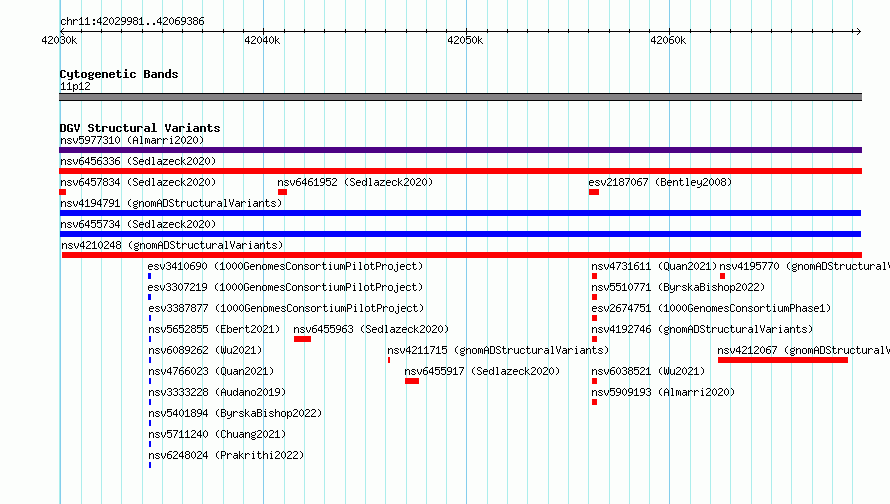
Task: Click esv3387877 1000Genomes pilot variant label
Action: tap(286, 308)
